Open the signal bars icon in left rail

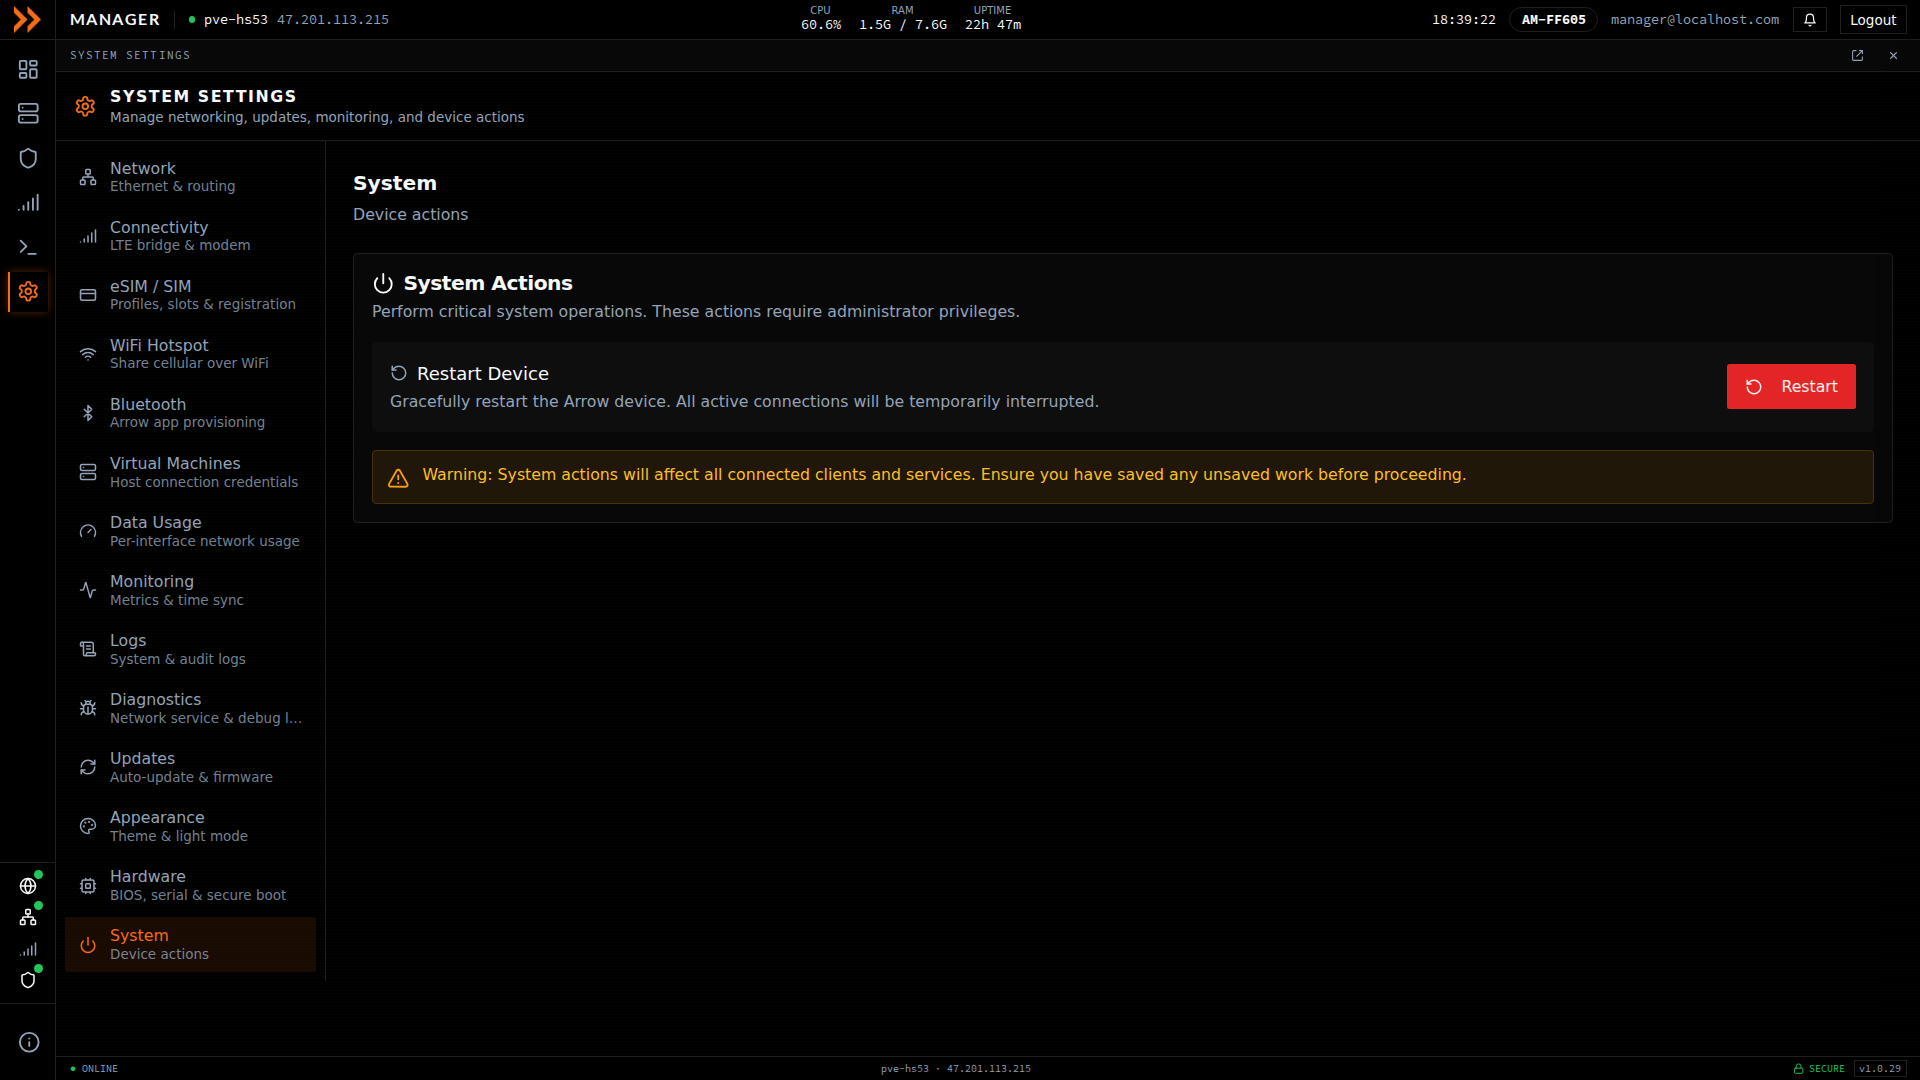point(28,203)
